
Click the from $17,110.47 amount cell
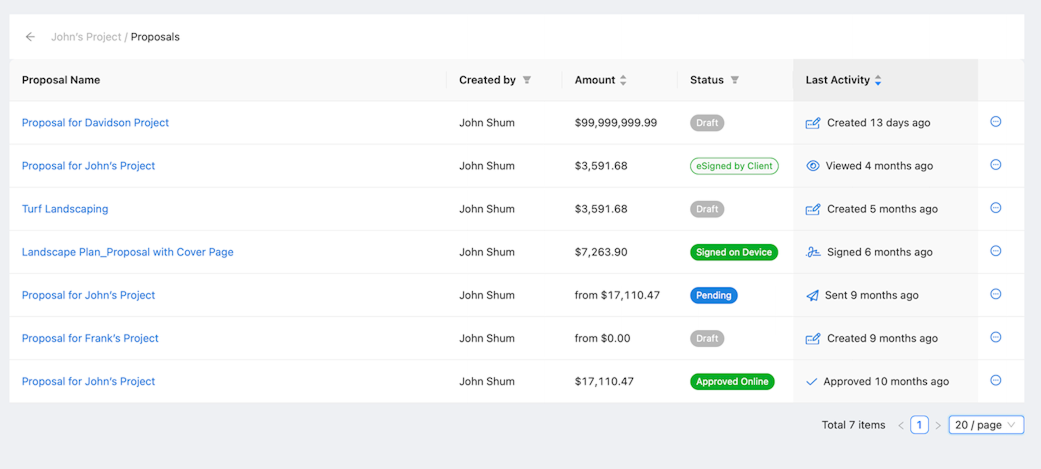pyautogui.click(x=617, y=295)
